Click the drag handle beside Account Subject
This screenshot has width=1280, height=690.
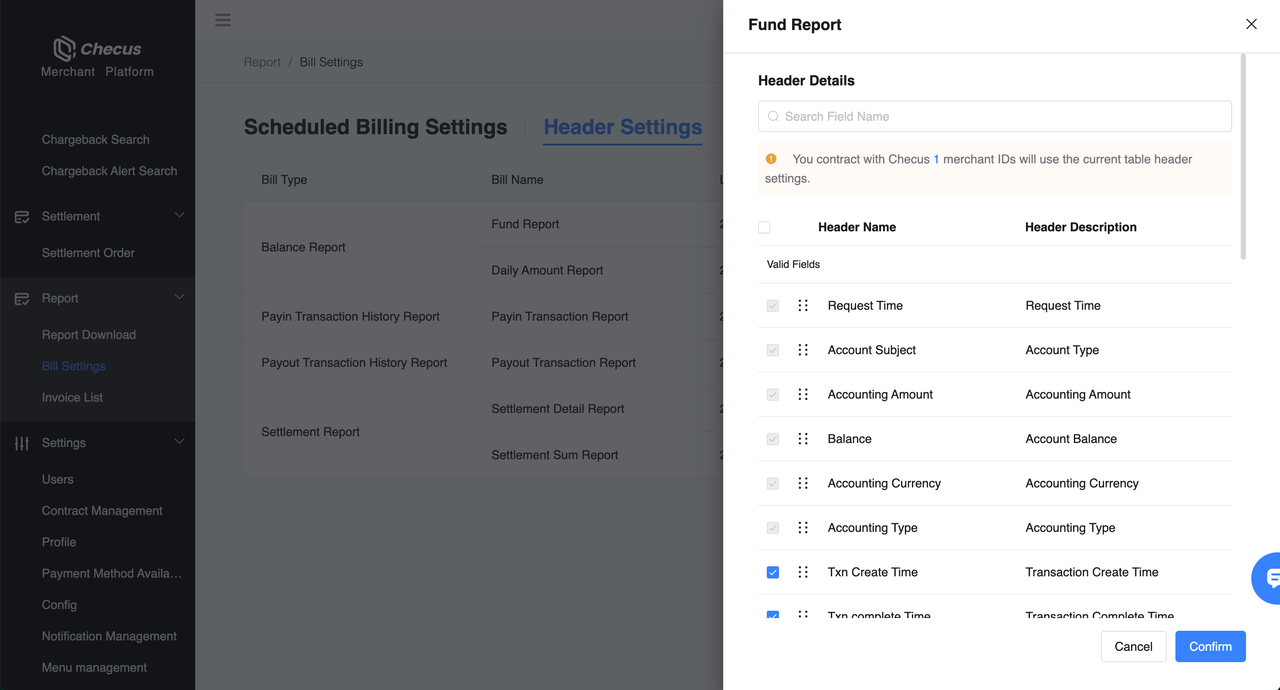click(x=803, y=350)
